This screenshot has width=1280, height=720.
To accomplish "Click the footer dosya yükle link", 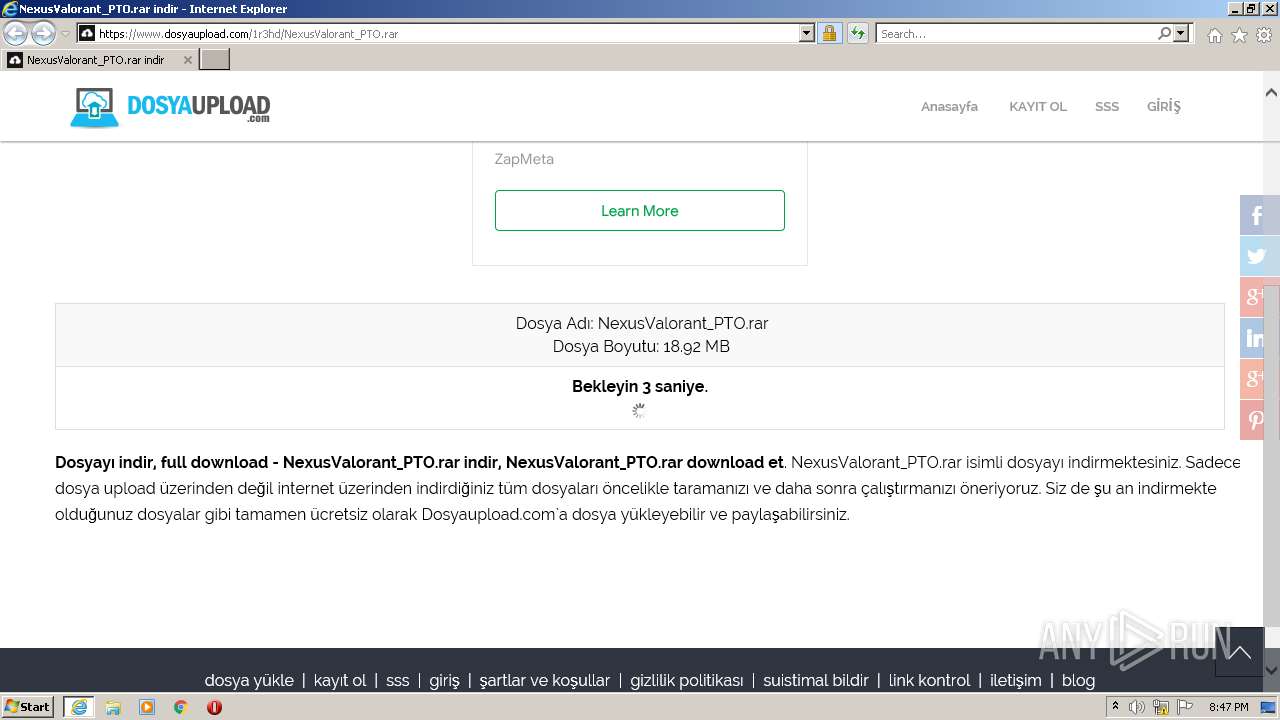I will (x=249, y=680).
